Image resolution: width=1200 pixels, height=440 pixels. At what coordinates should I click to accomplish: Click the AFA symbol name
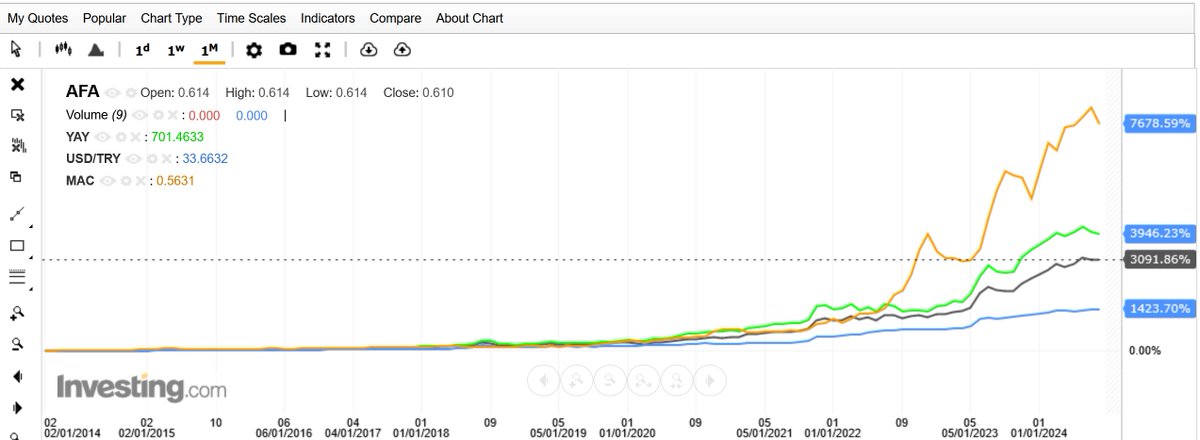pyautogui.click(x=82, y=92)
